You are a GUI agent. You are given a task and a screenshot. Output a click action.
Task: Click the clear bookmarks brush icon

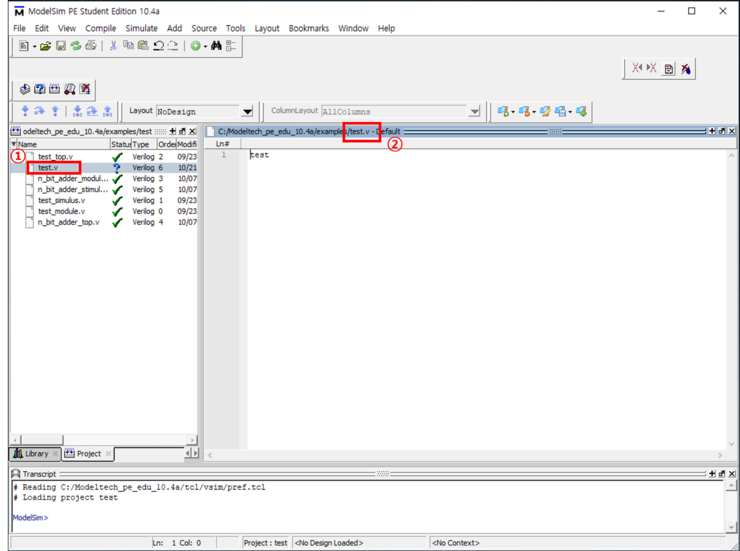pos(545,111)
